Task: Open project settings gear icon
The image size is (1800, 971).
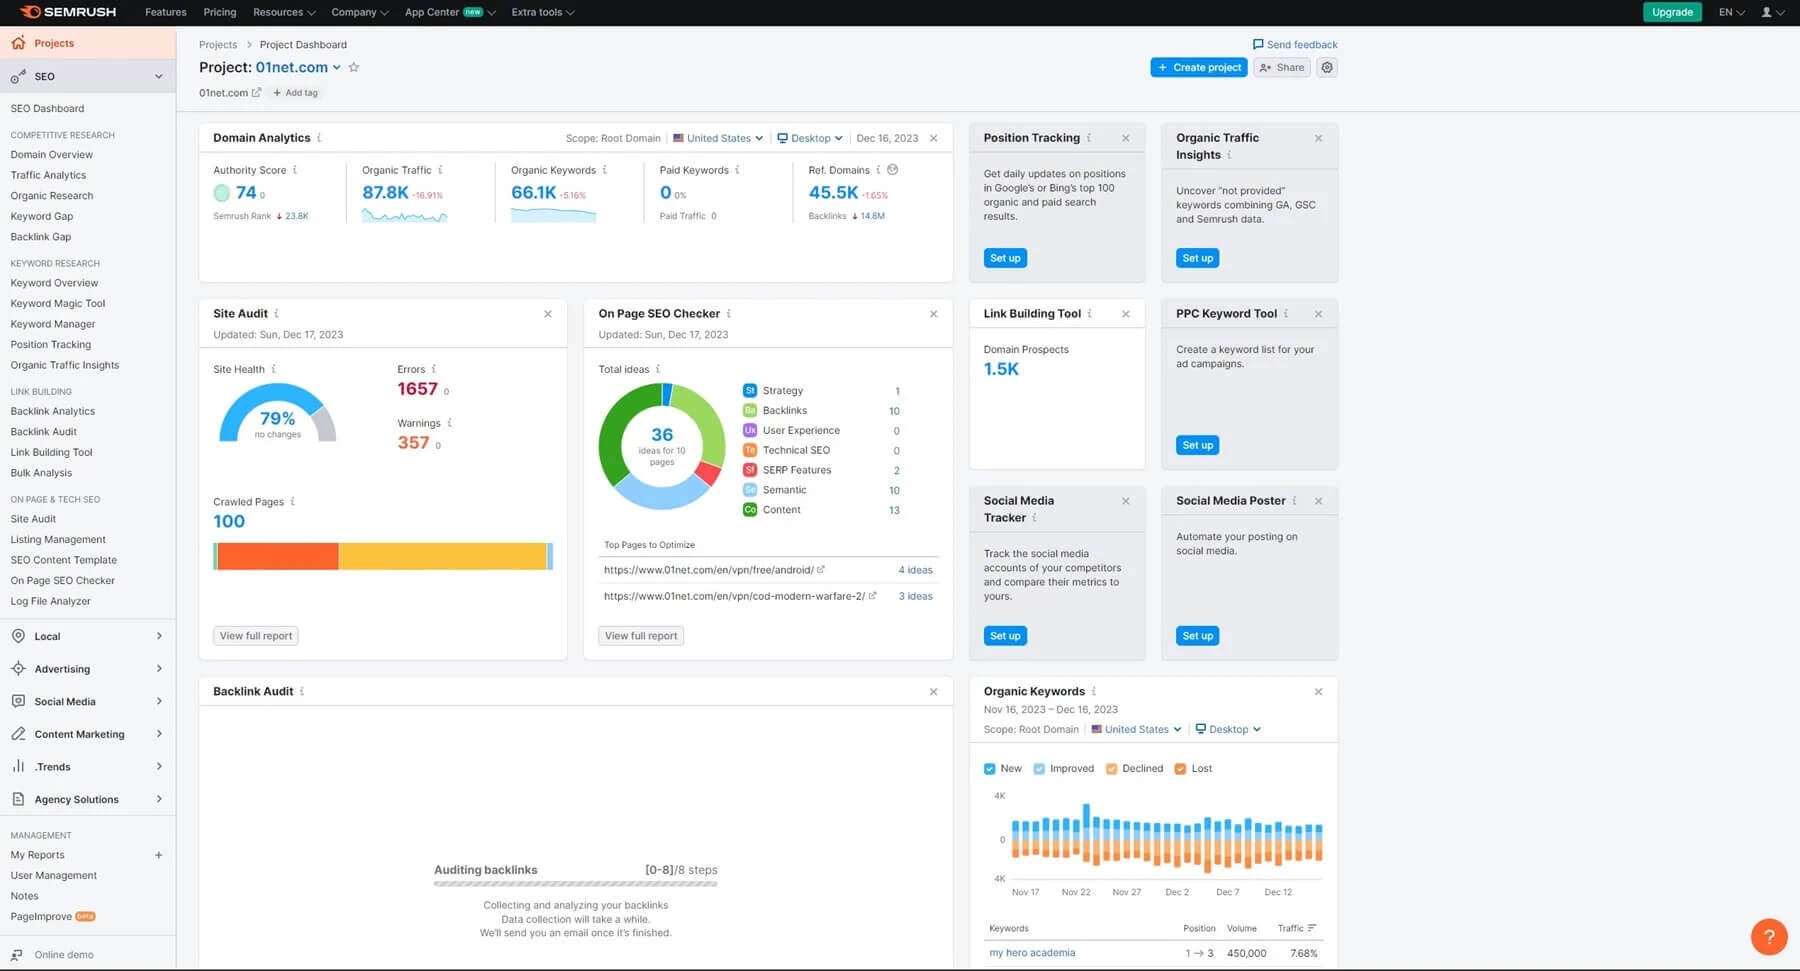Action: pos(1327,67)
